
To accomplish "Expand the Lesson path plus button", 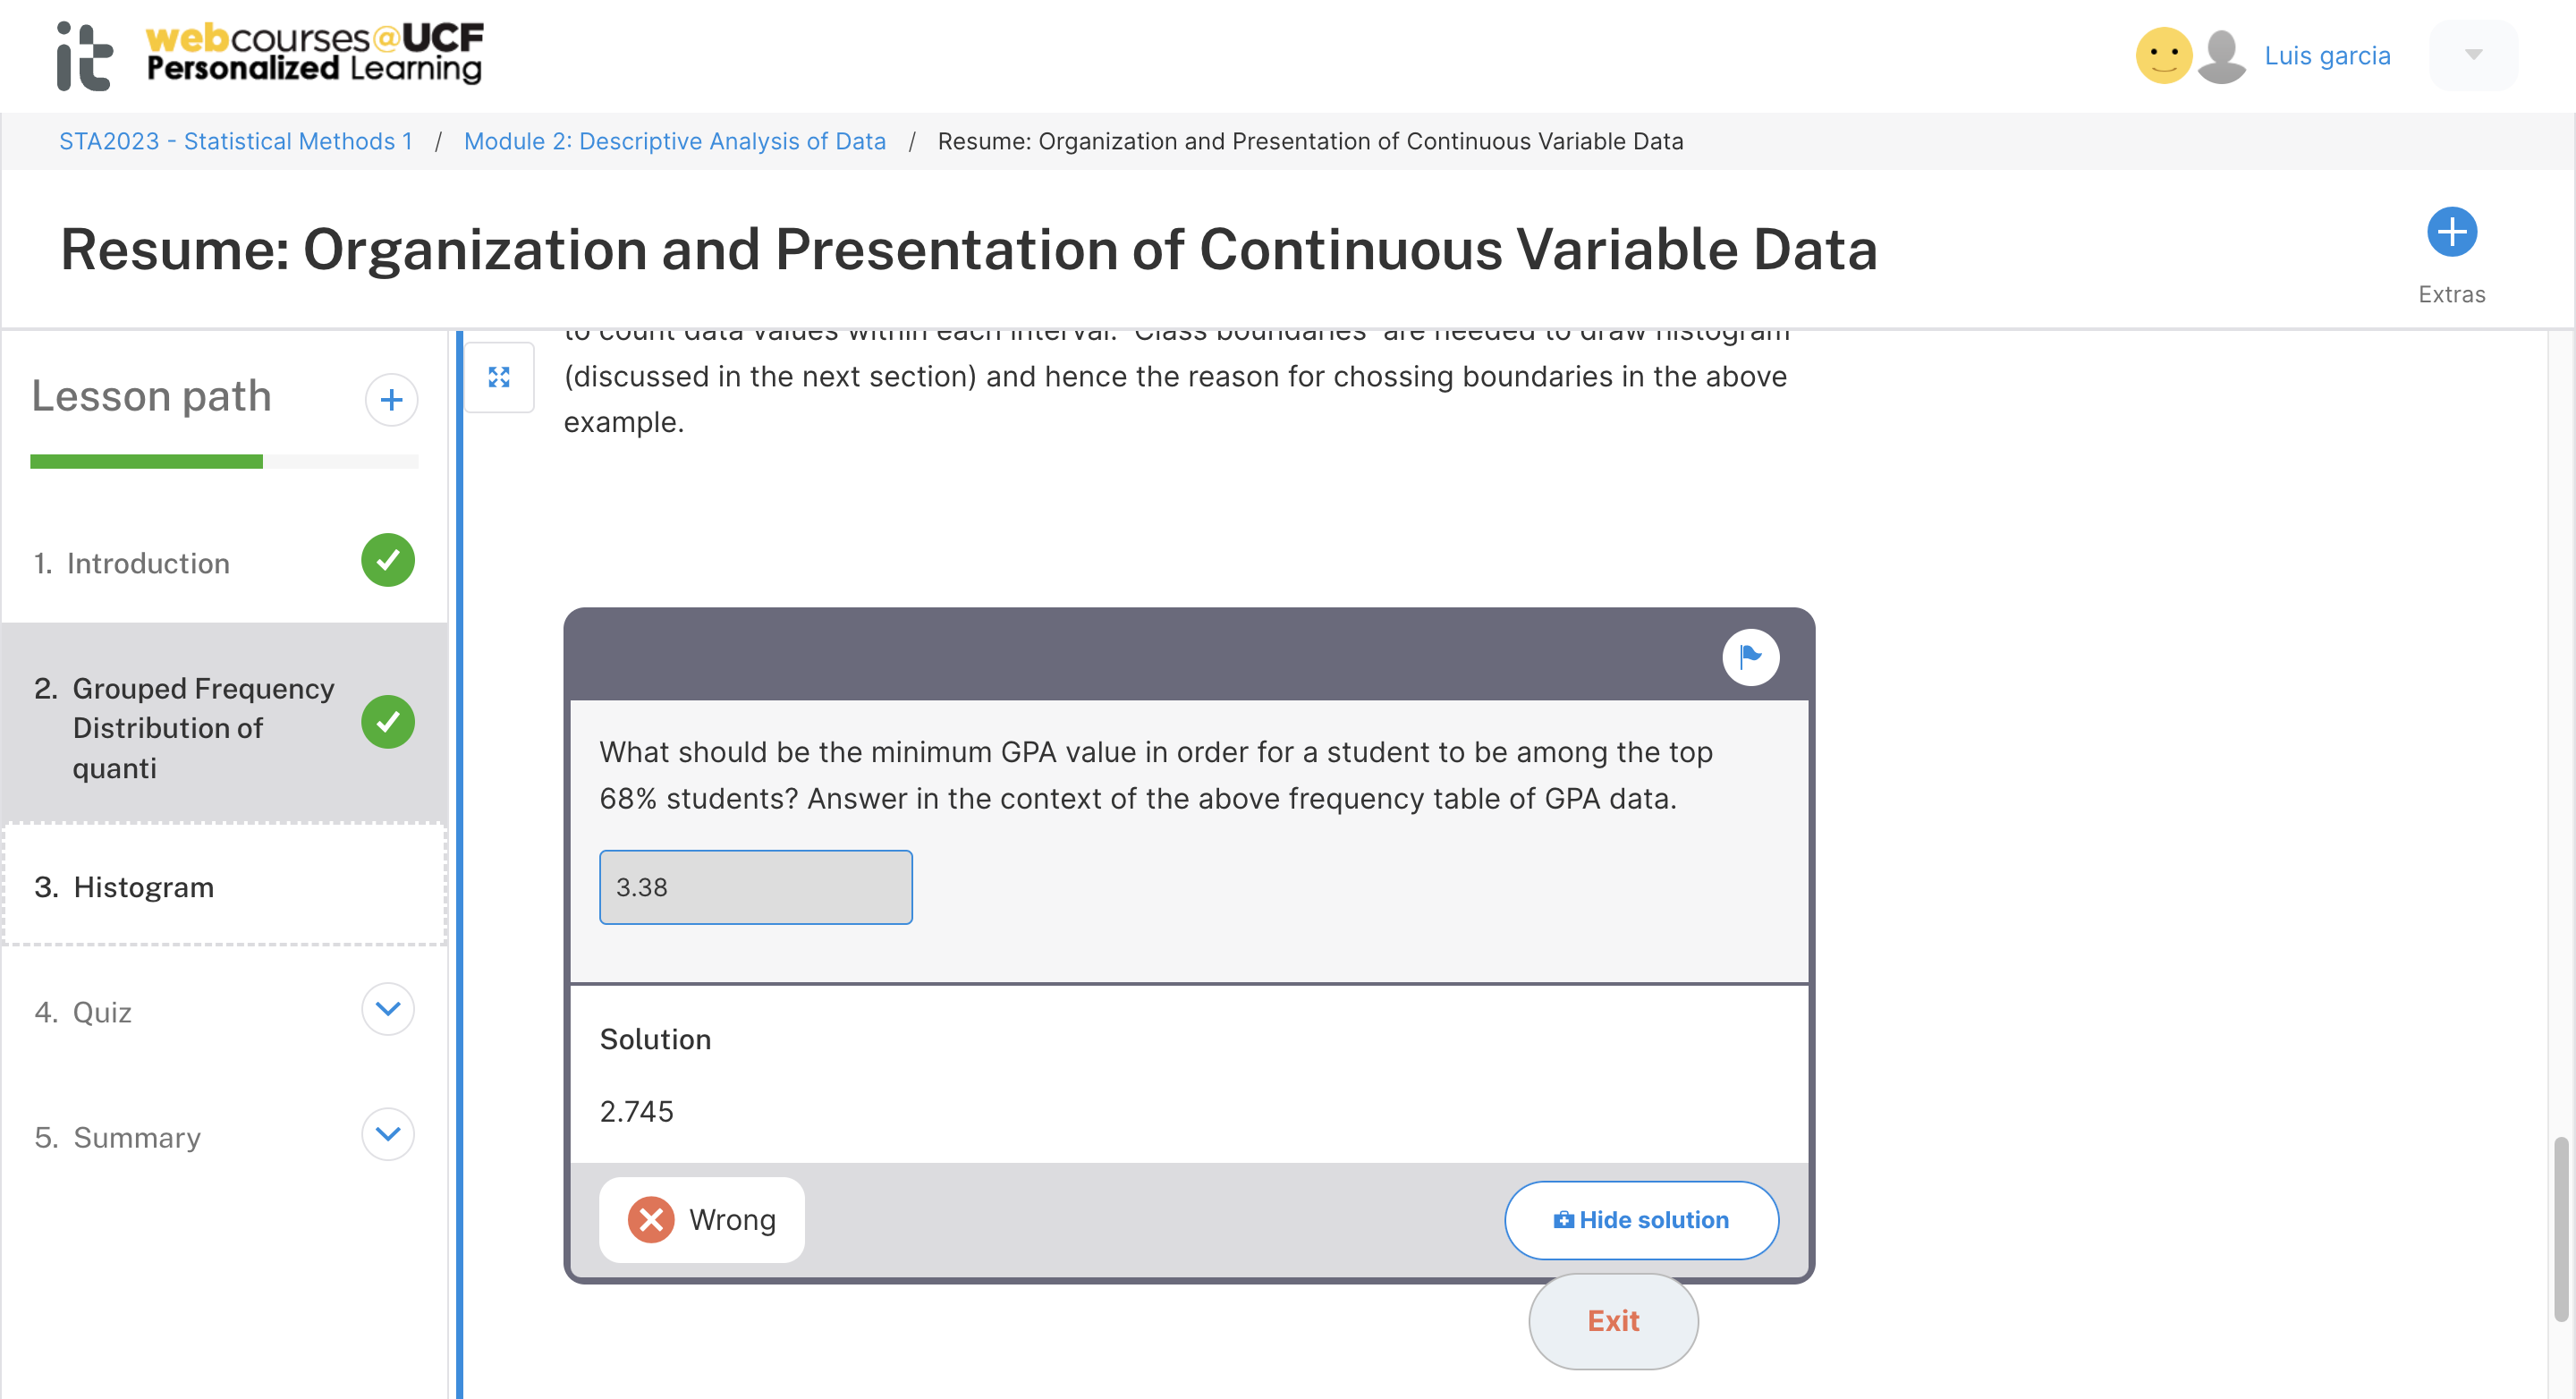I will tap(391, 399).
